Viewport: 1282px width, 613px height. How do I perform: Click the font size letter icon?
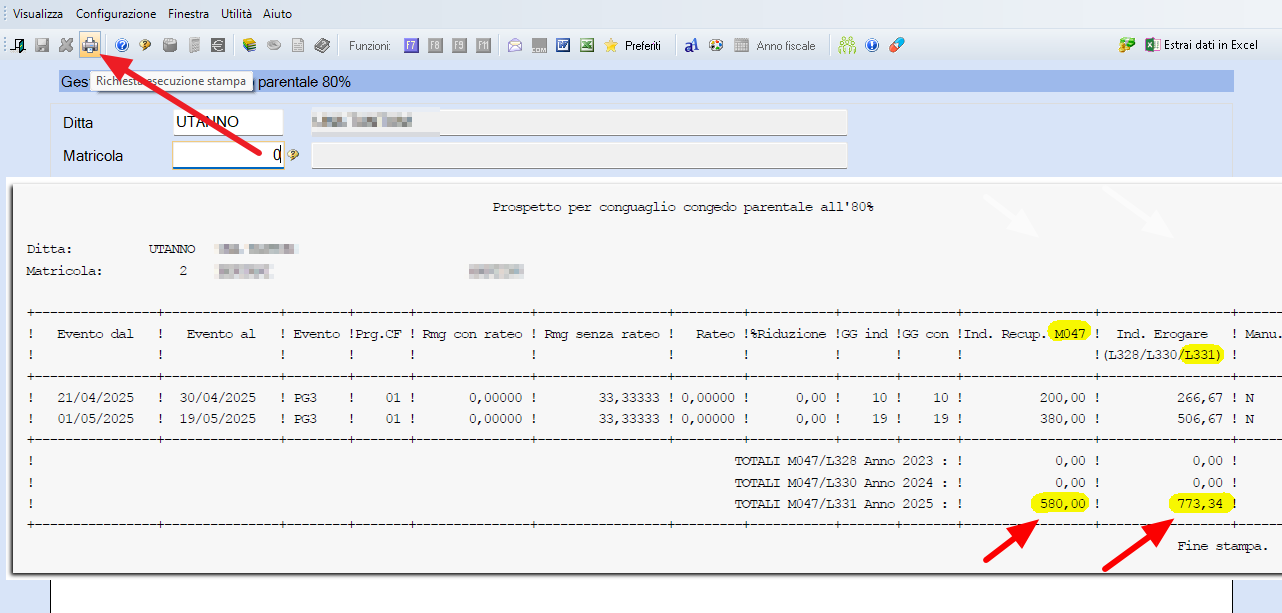click(692, 45)
